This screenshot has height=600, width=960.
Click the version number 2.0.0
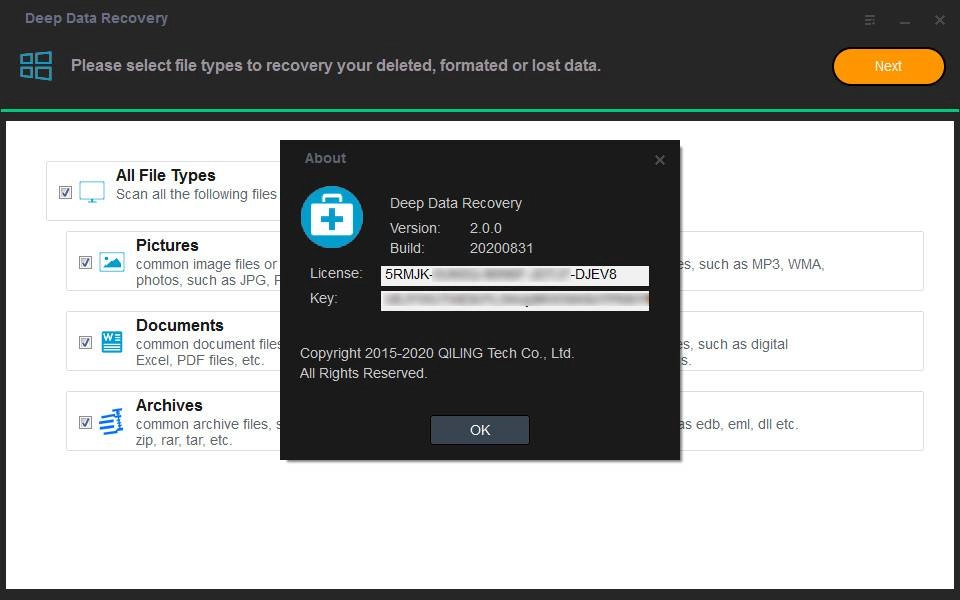(486, 228)
